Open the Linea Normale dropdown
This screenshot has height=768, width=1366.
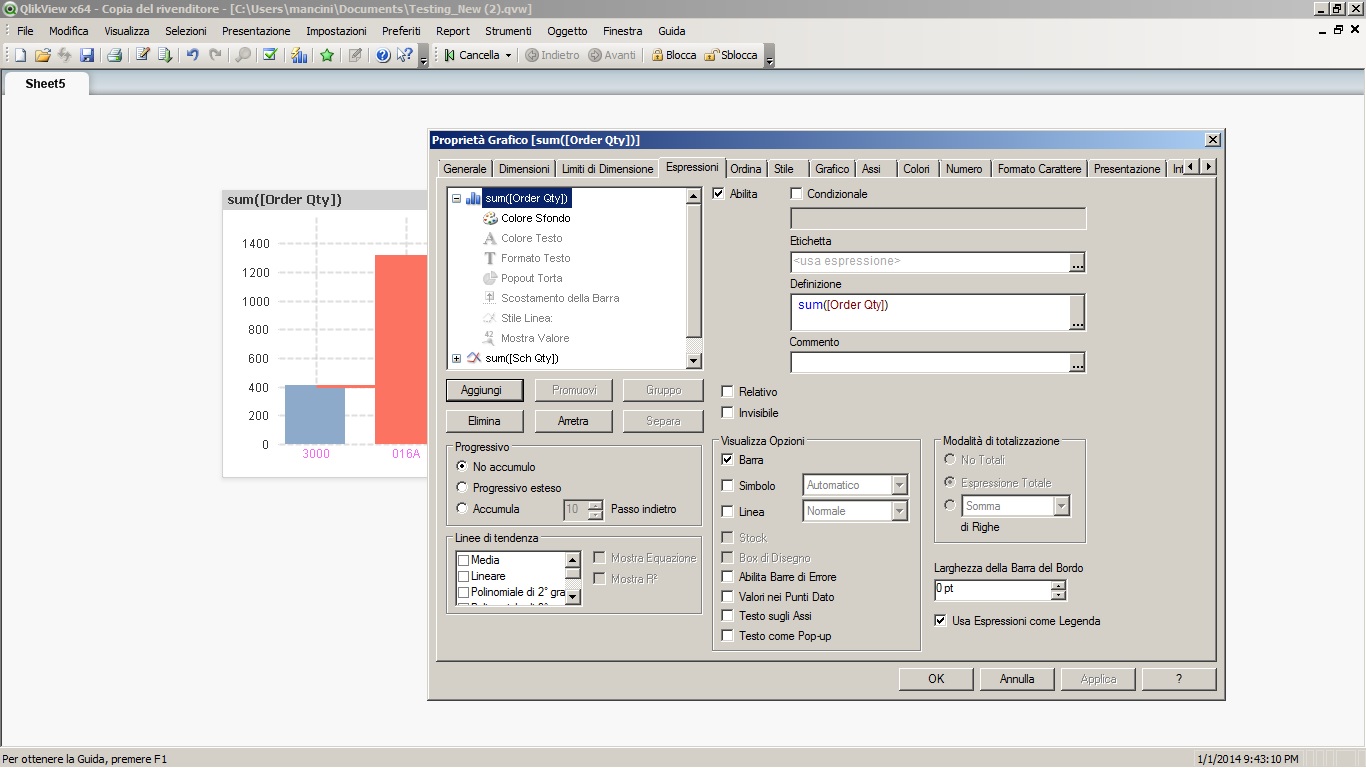coord(899,511)
